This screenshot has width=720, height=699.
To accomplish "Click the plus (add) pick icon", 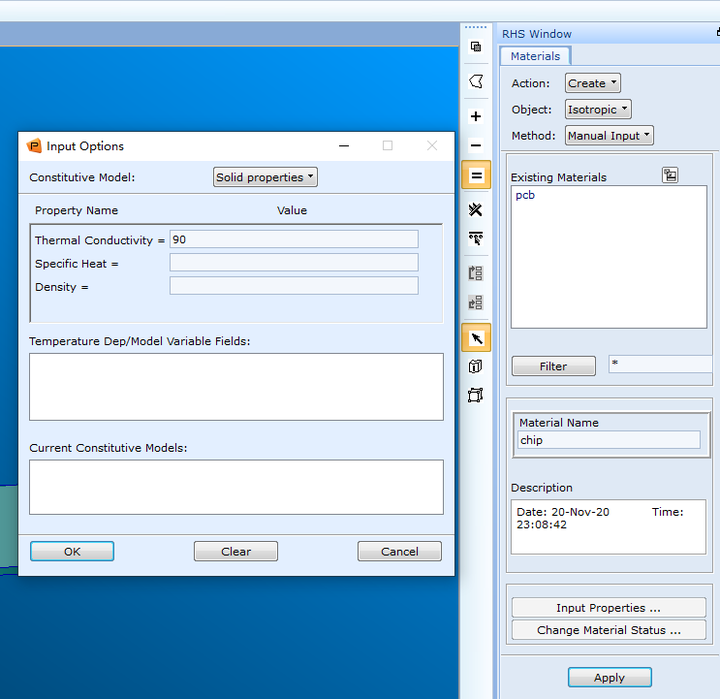I will 476,116.
